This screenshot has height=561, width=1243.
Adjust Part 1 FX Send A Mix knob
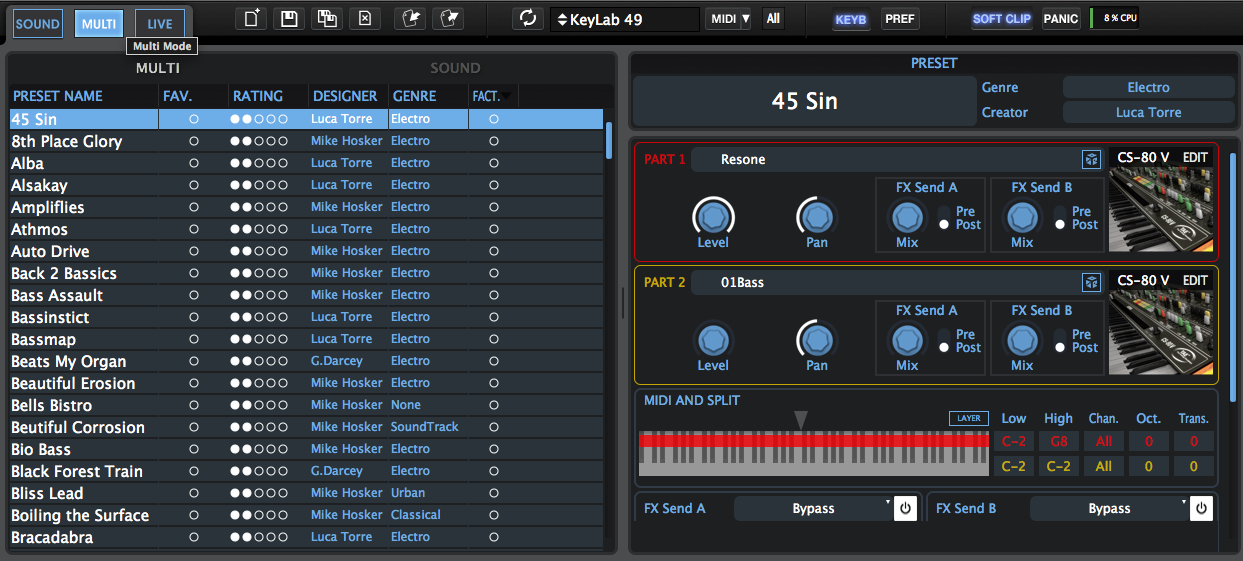[907, 217]
